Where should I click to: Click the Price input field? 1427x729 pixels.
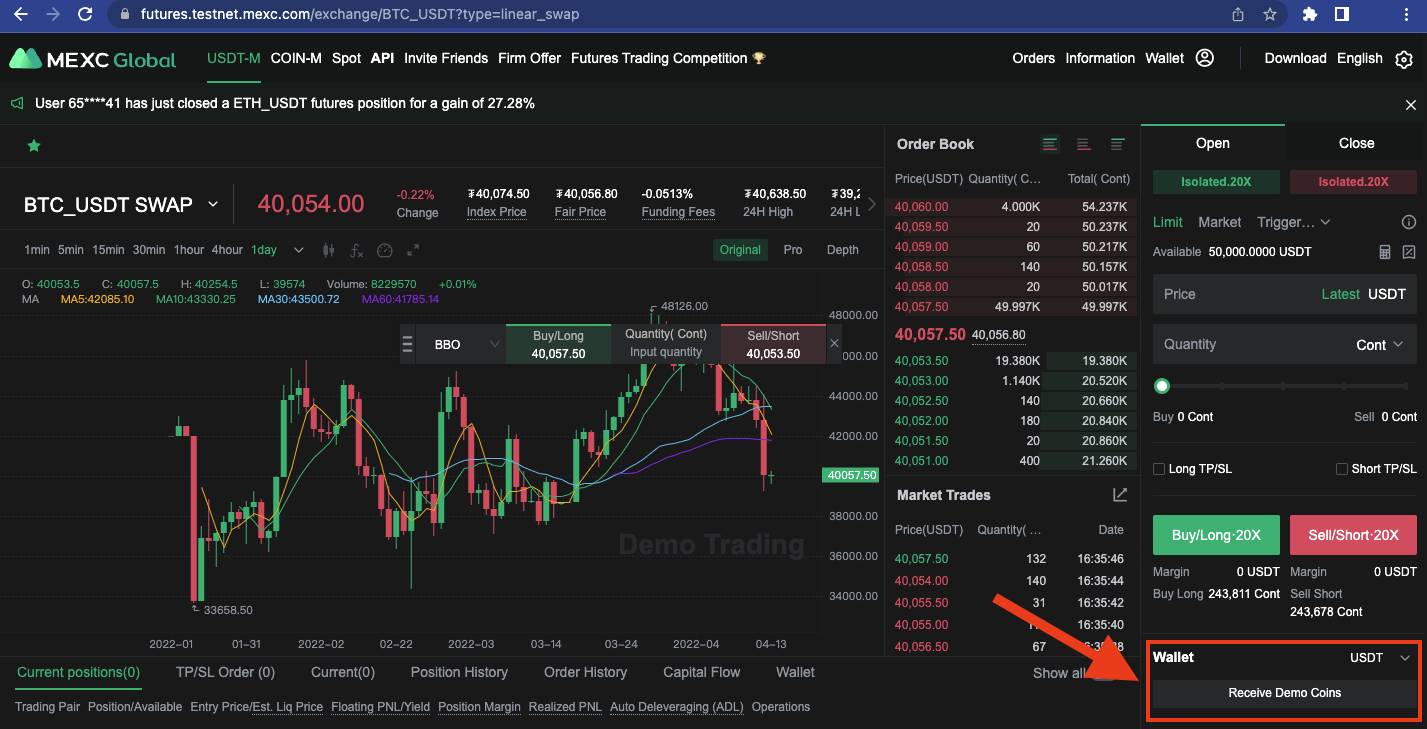pos(1284,294)
